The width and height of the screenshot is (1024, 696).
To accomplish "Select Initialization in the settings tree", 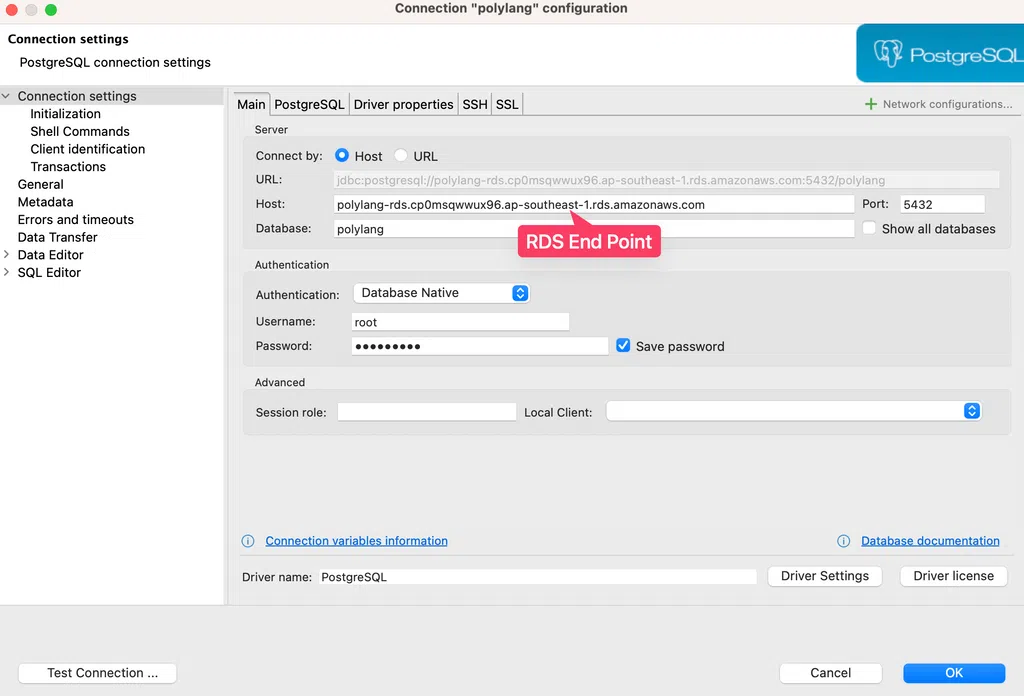I will pyautogui.click(x=65, y=114).
